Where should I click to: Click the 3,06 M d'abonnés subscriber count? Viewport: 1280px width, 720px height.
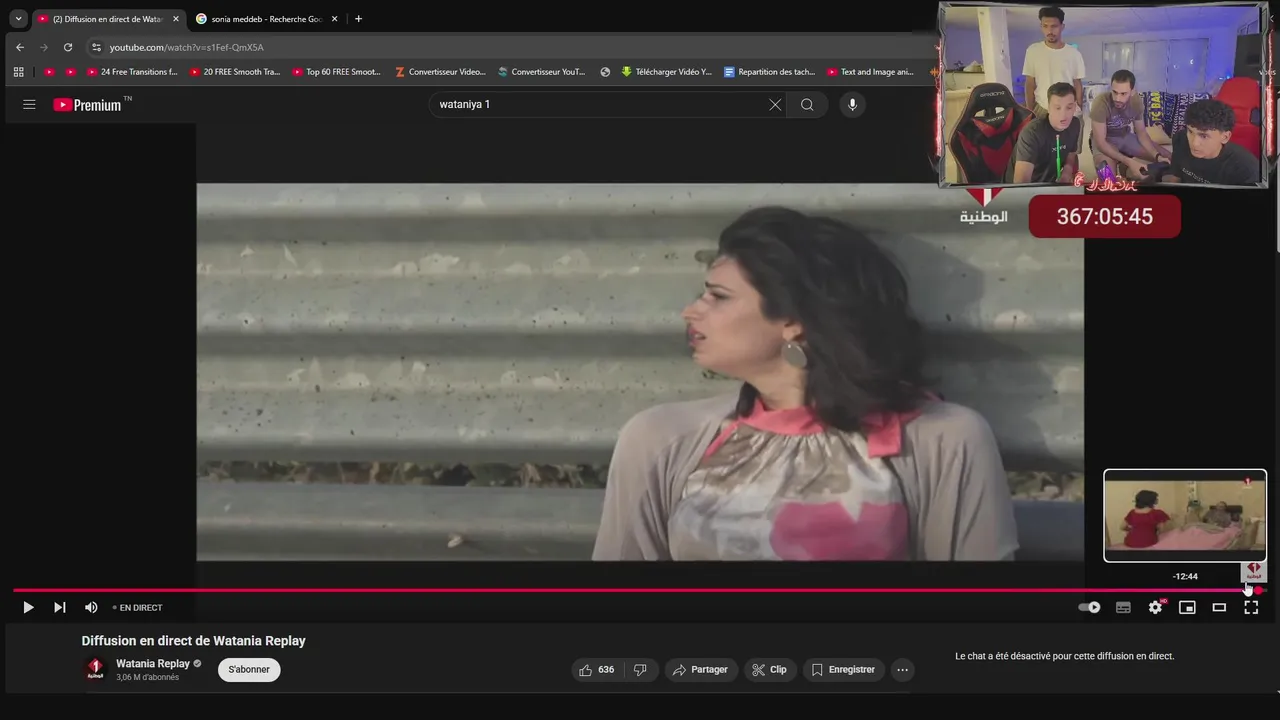point(147,678)
